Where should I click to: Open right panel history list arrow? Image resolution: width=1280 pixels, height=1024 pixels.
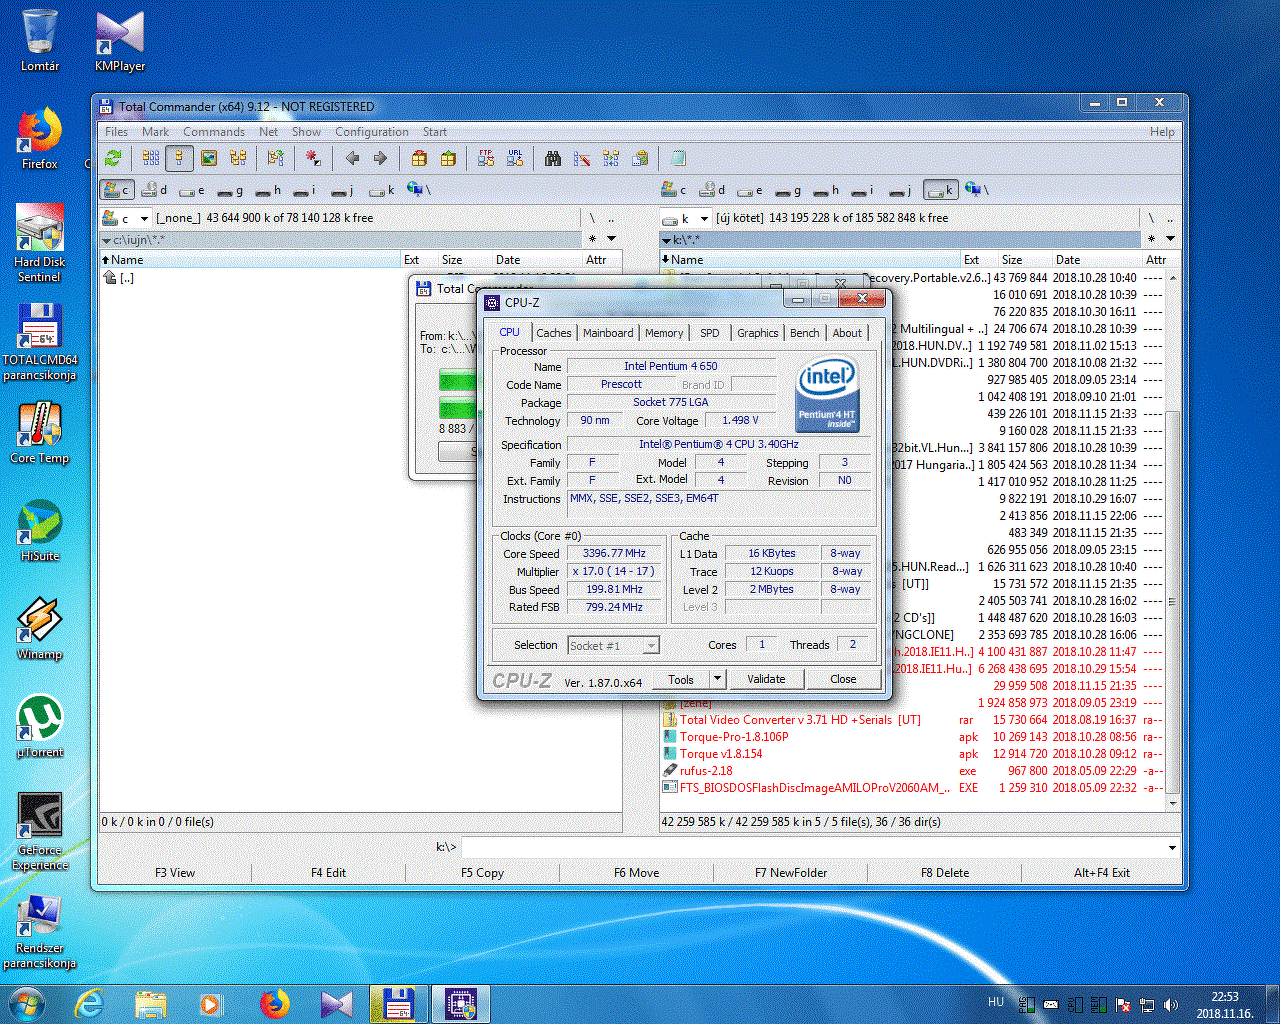(1170, 239)
